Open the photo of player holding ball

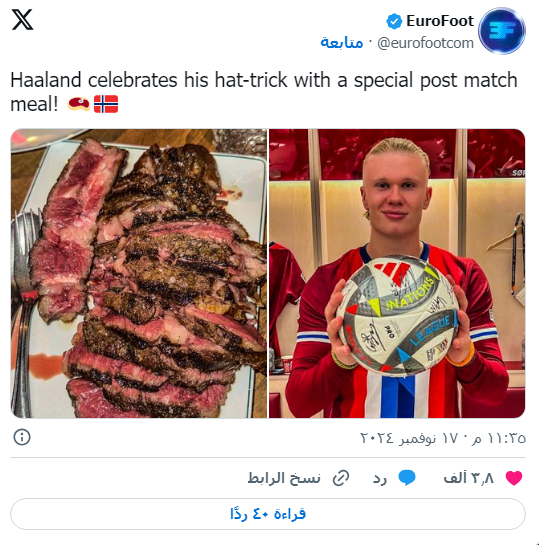click(x=397, y=273)
